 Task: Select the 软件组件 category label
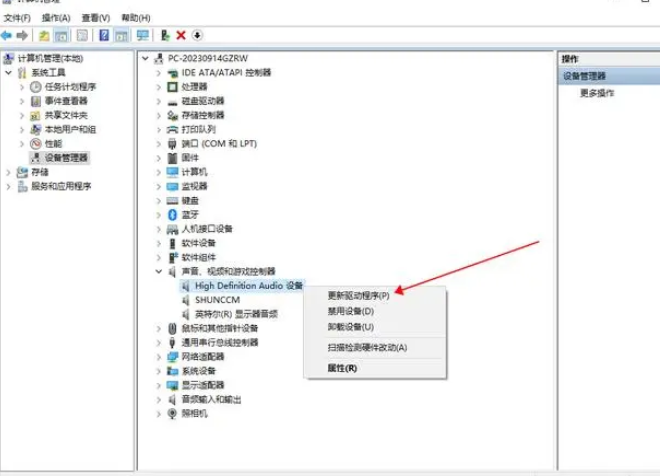point(198,258)
